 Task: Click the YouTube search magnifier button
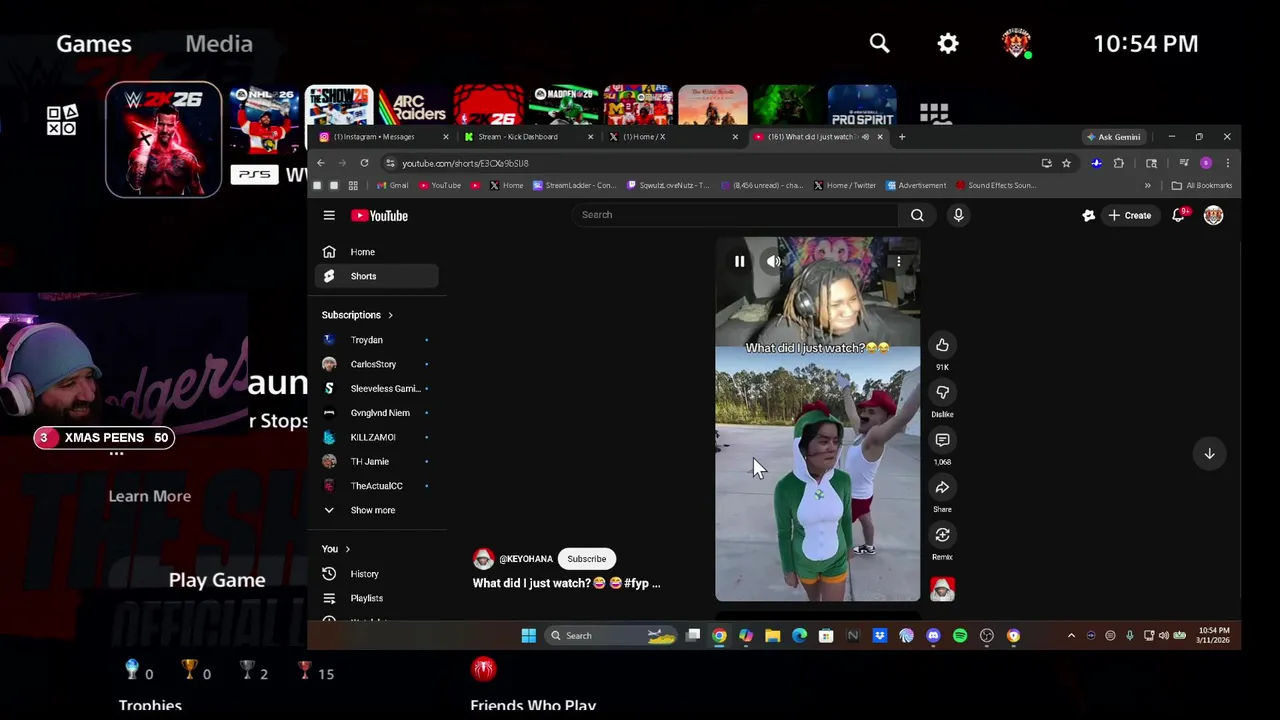coord(917,215)
